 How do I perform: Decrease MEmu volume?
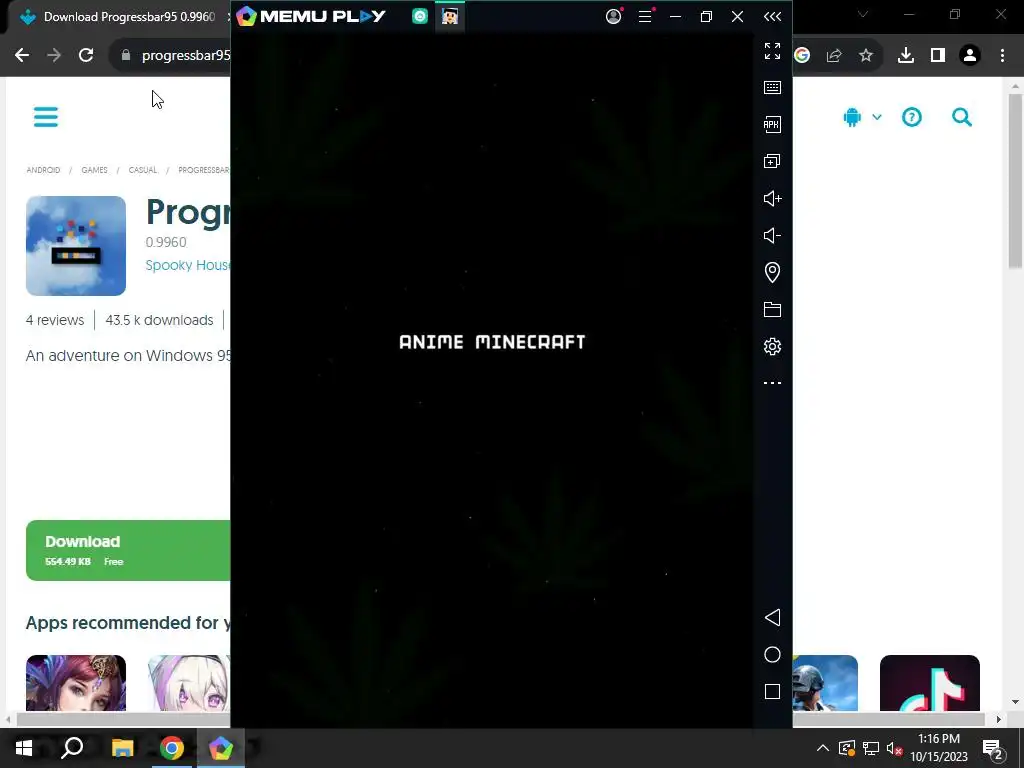tap(772, 235)
